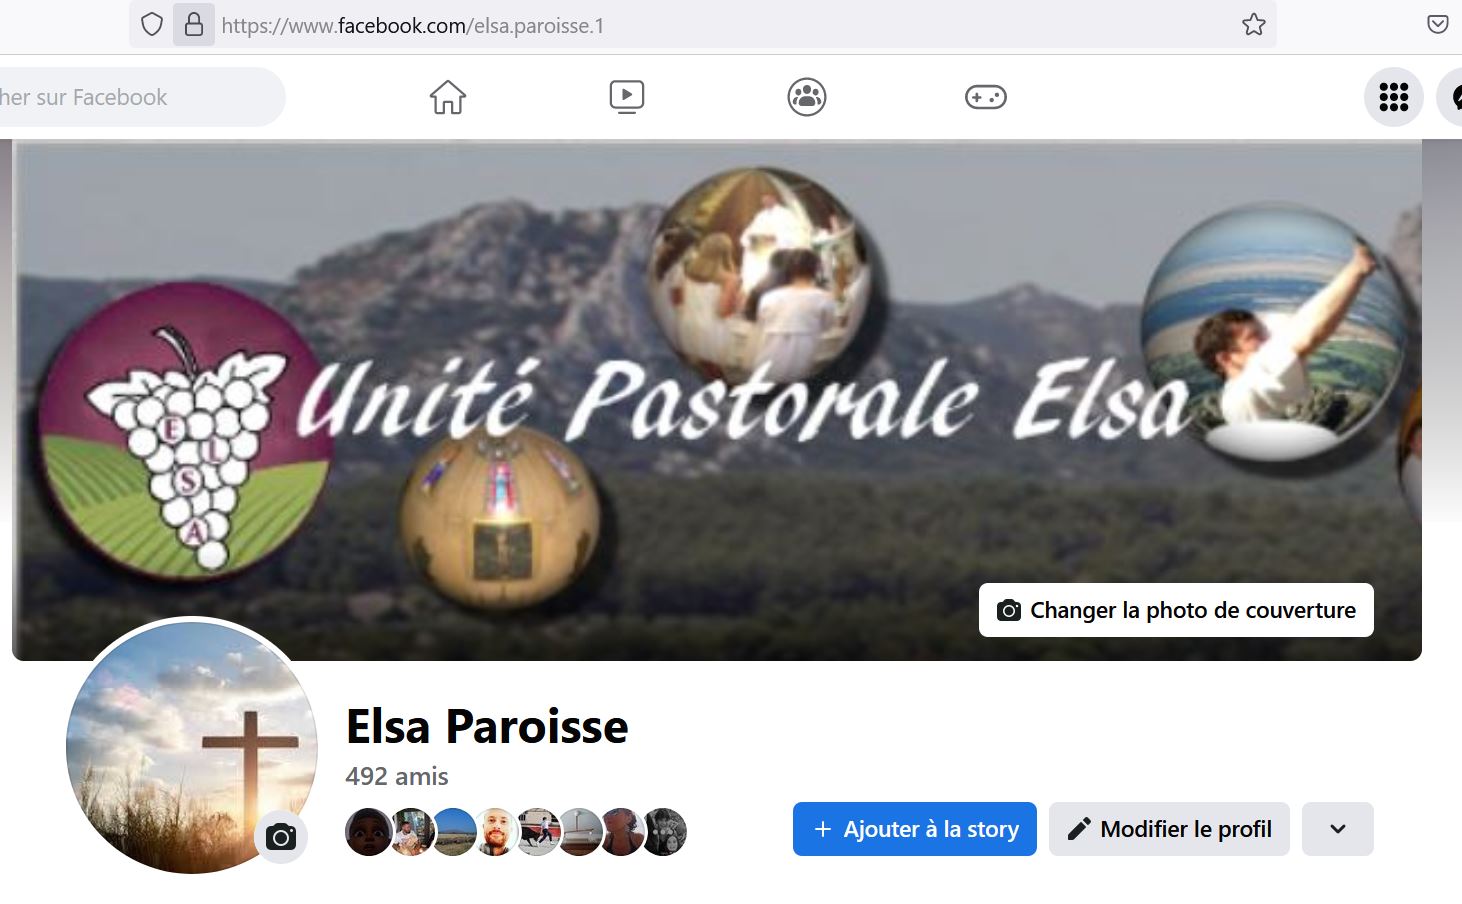The height and width of the screenshot is (904, 1462).
Task: Click the shield tracking protection icon
Action: (152, 25)
